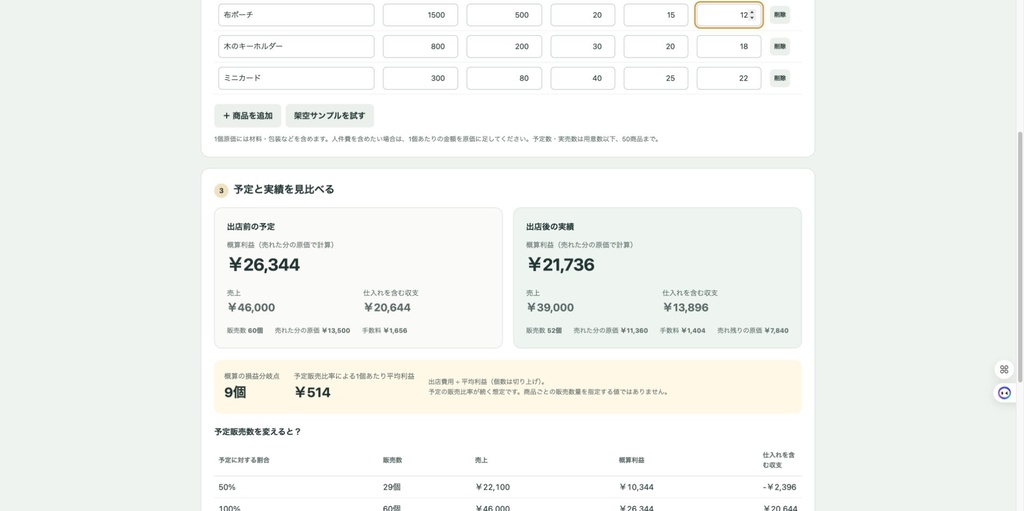Click the 手数料 ￥1,404 text
The width and height of the screenshot is (1024, 511).
[682, 331]
